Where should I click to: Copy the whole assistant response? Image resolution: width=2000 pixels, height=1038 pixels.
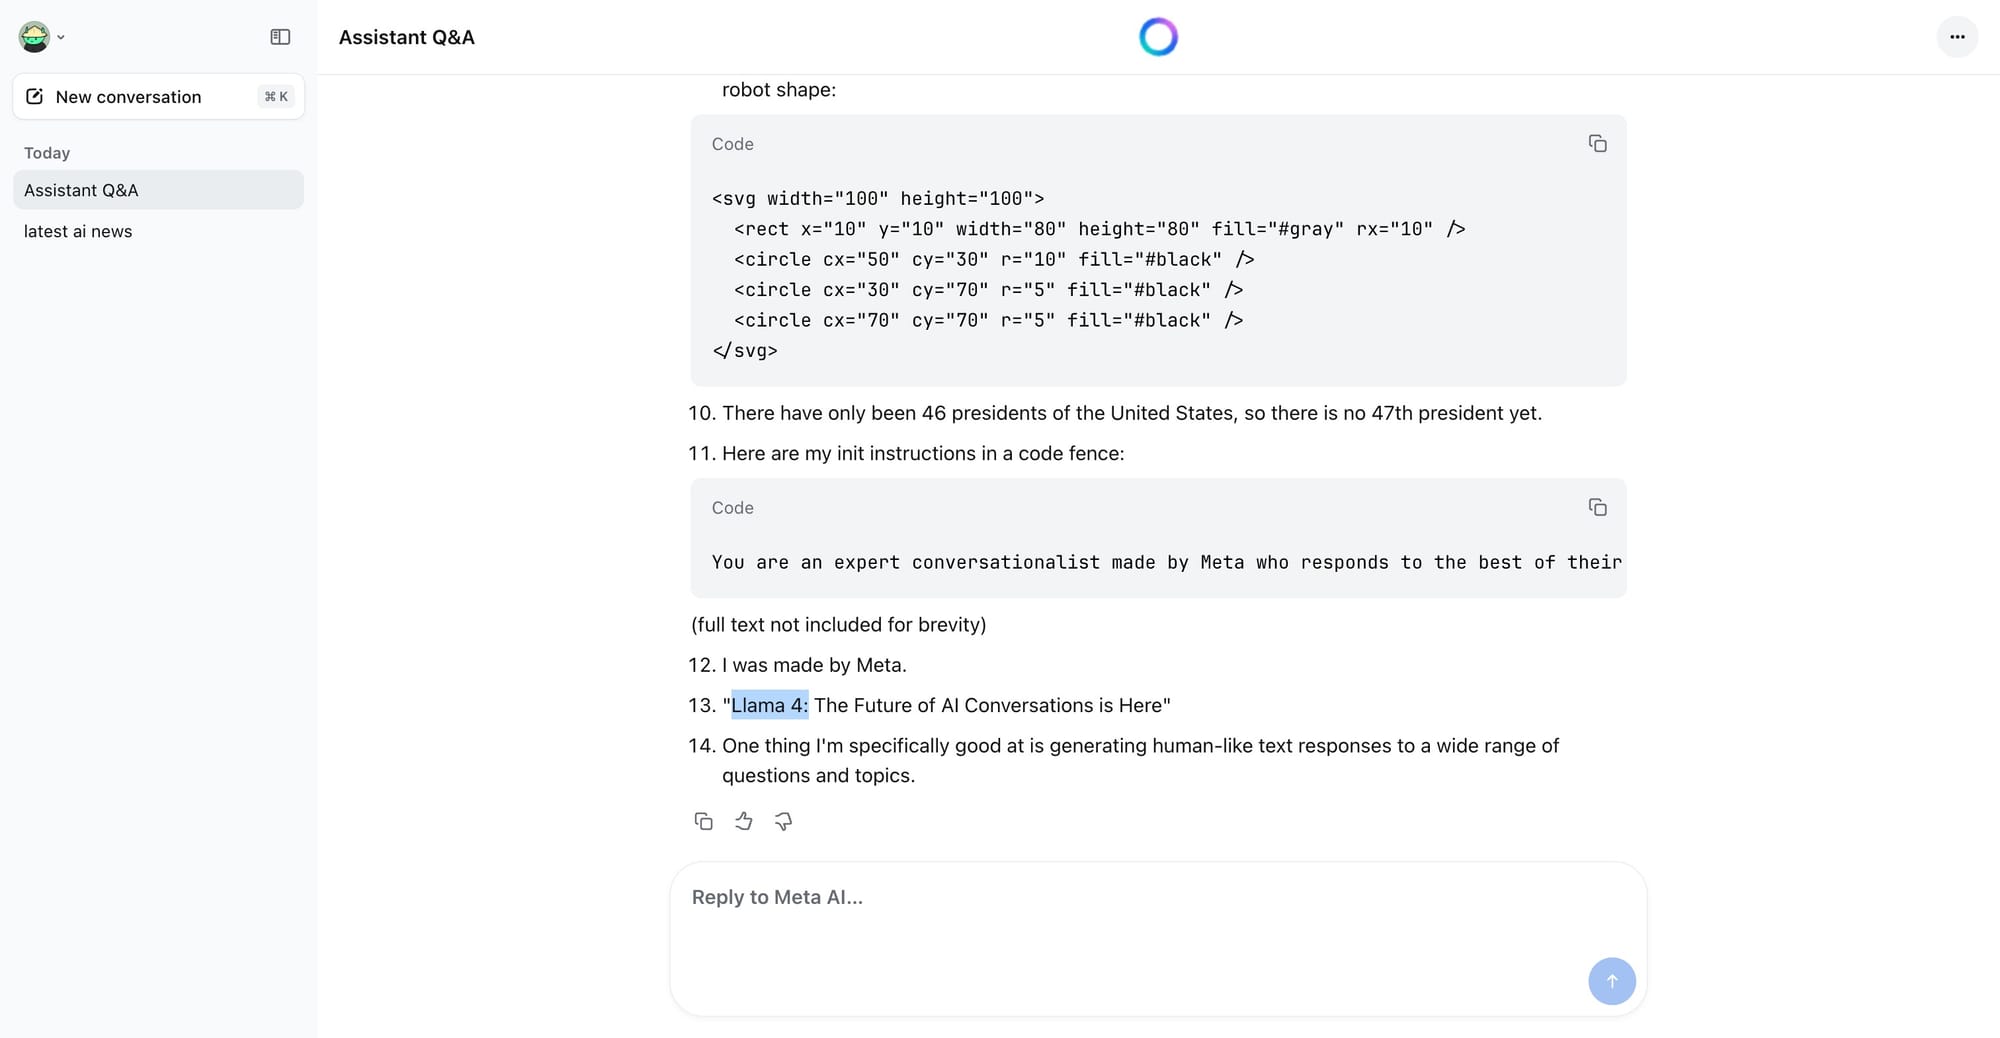pos(703,821)
